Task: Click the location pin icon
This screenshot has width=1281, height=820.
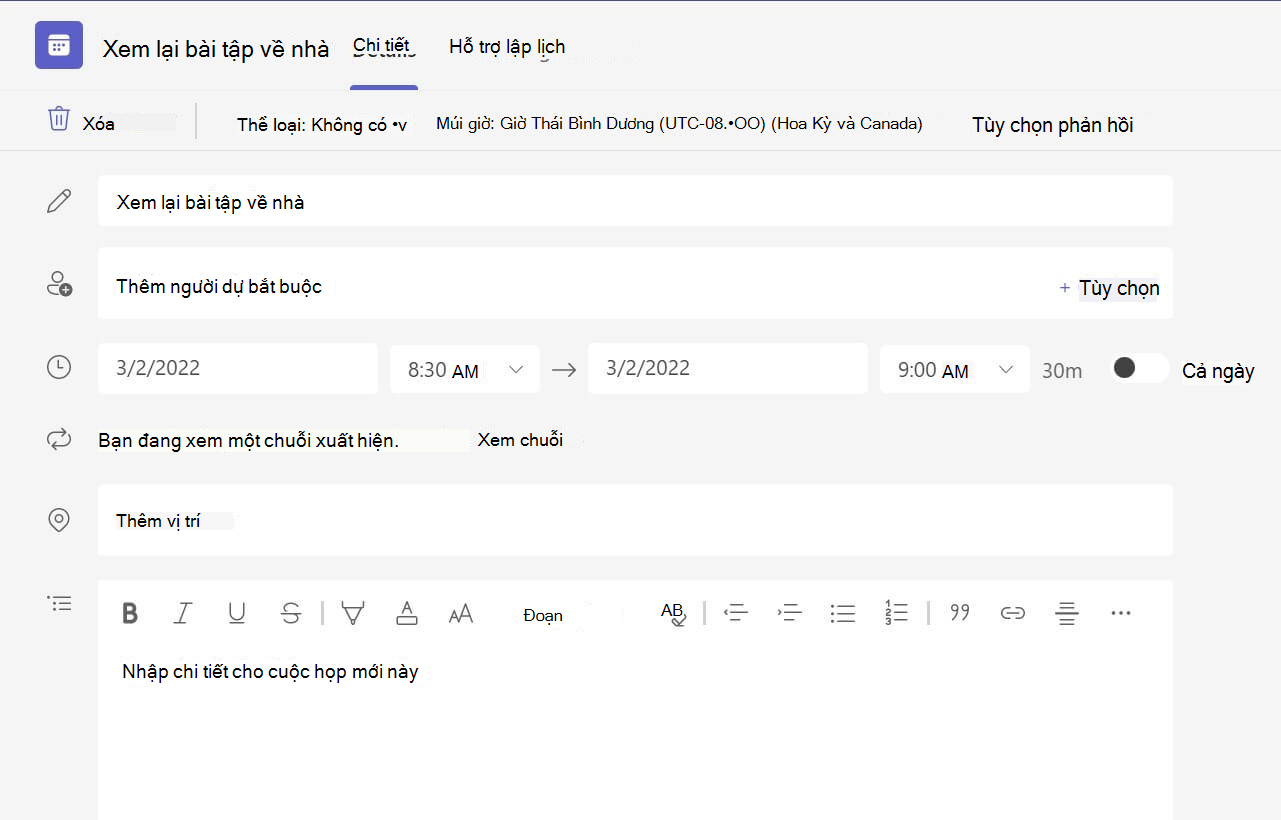Action: (59, 520)
